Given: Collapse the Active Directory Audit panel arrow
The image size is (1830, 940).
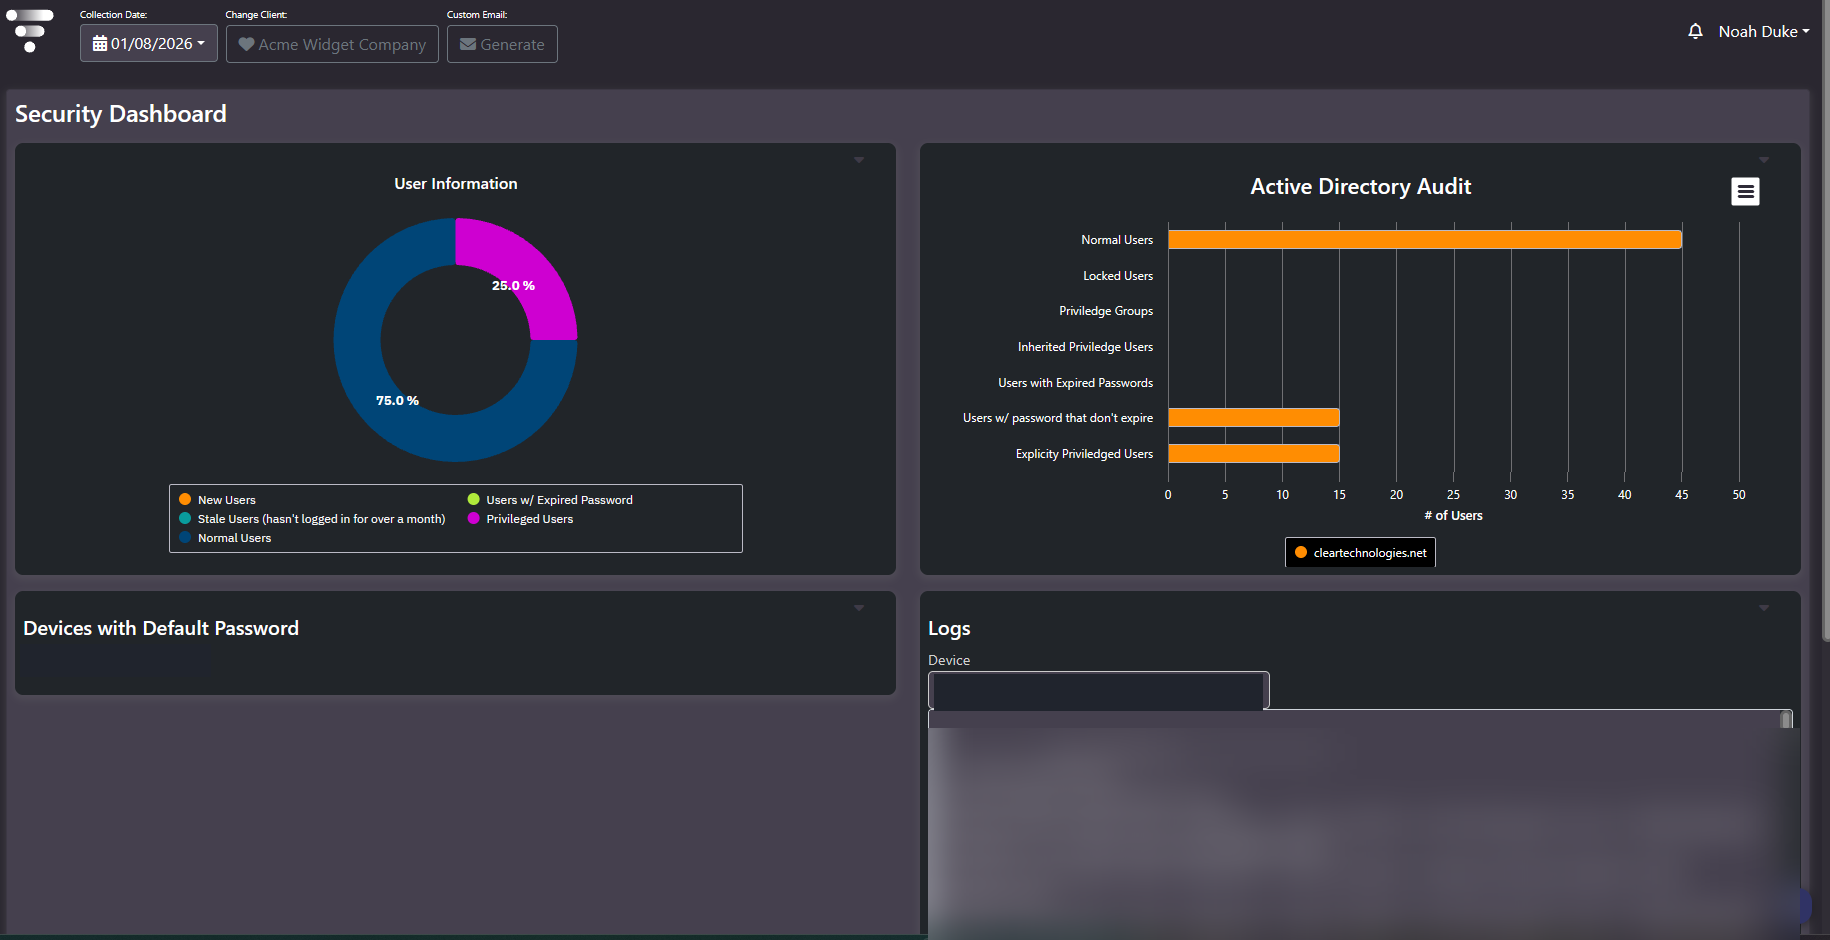Looking at the screenshot, I should (1764, 160).
